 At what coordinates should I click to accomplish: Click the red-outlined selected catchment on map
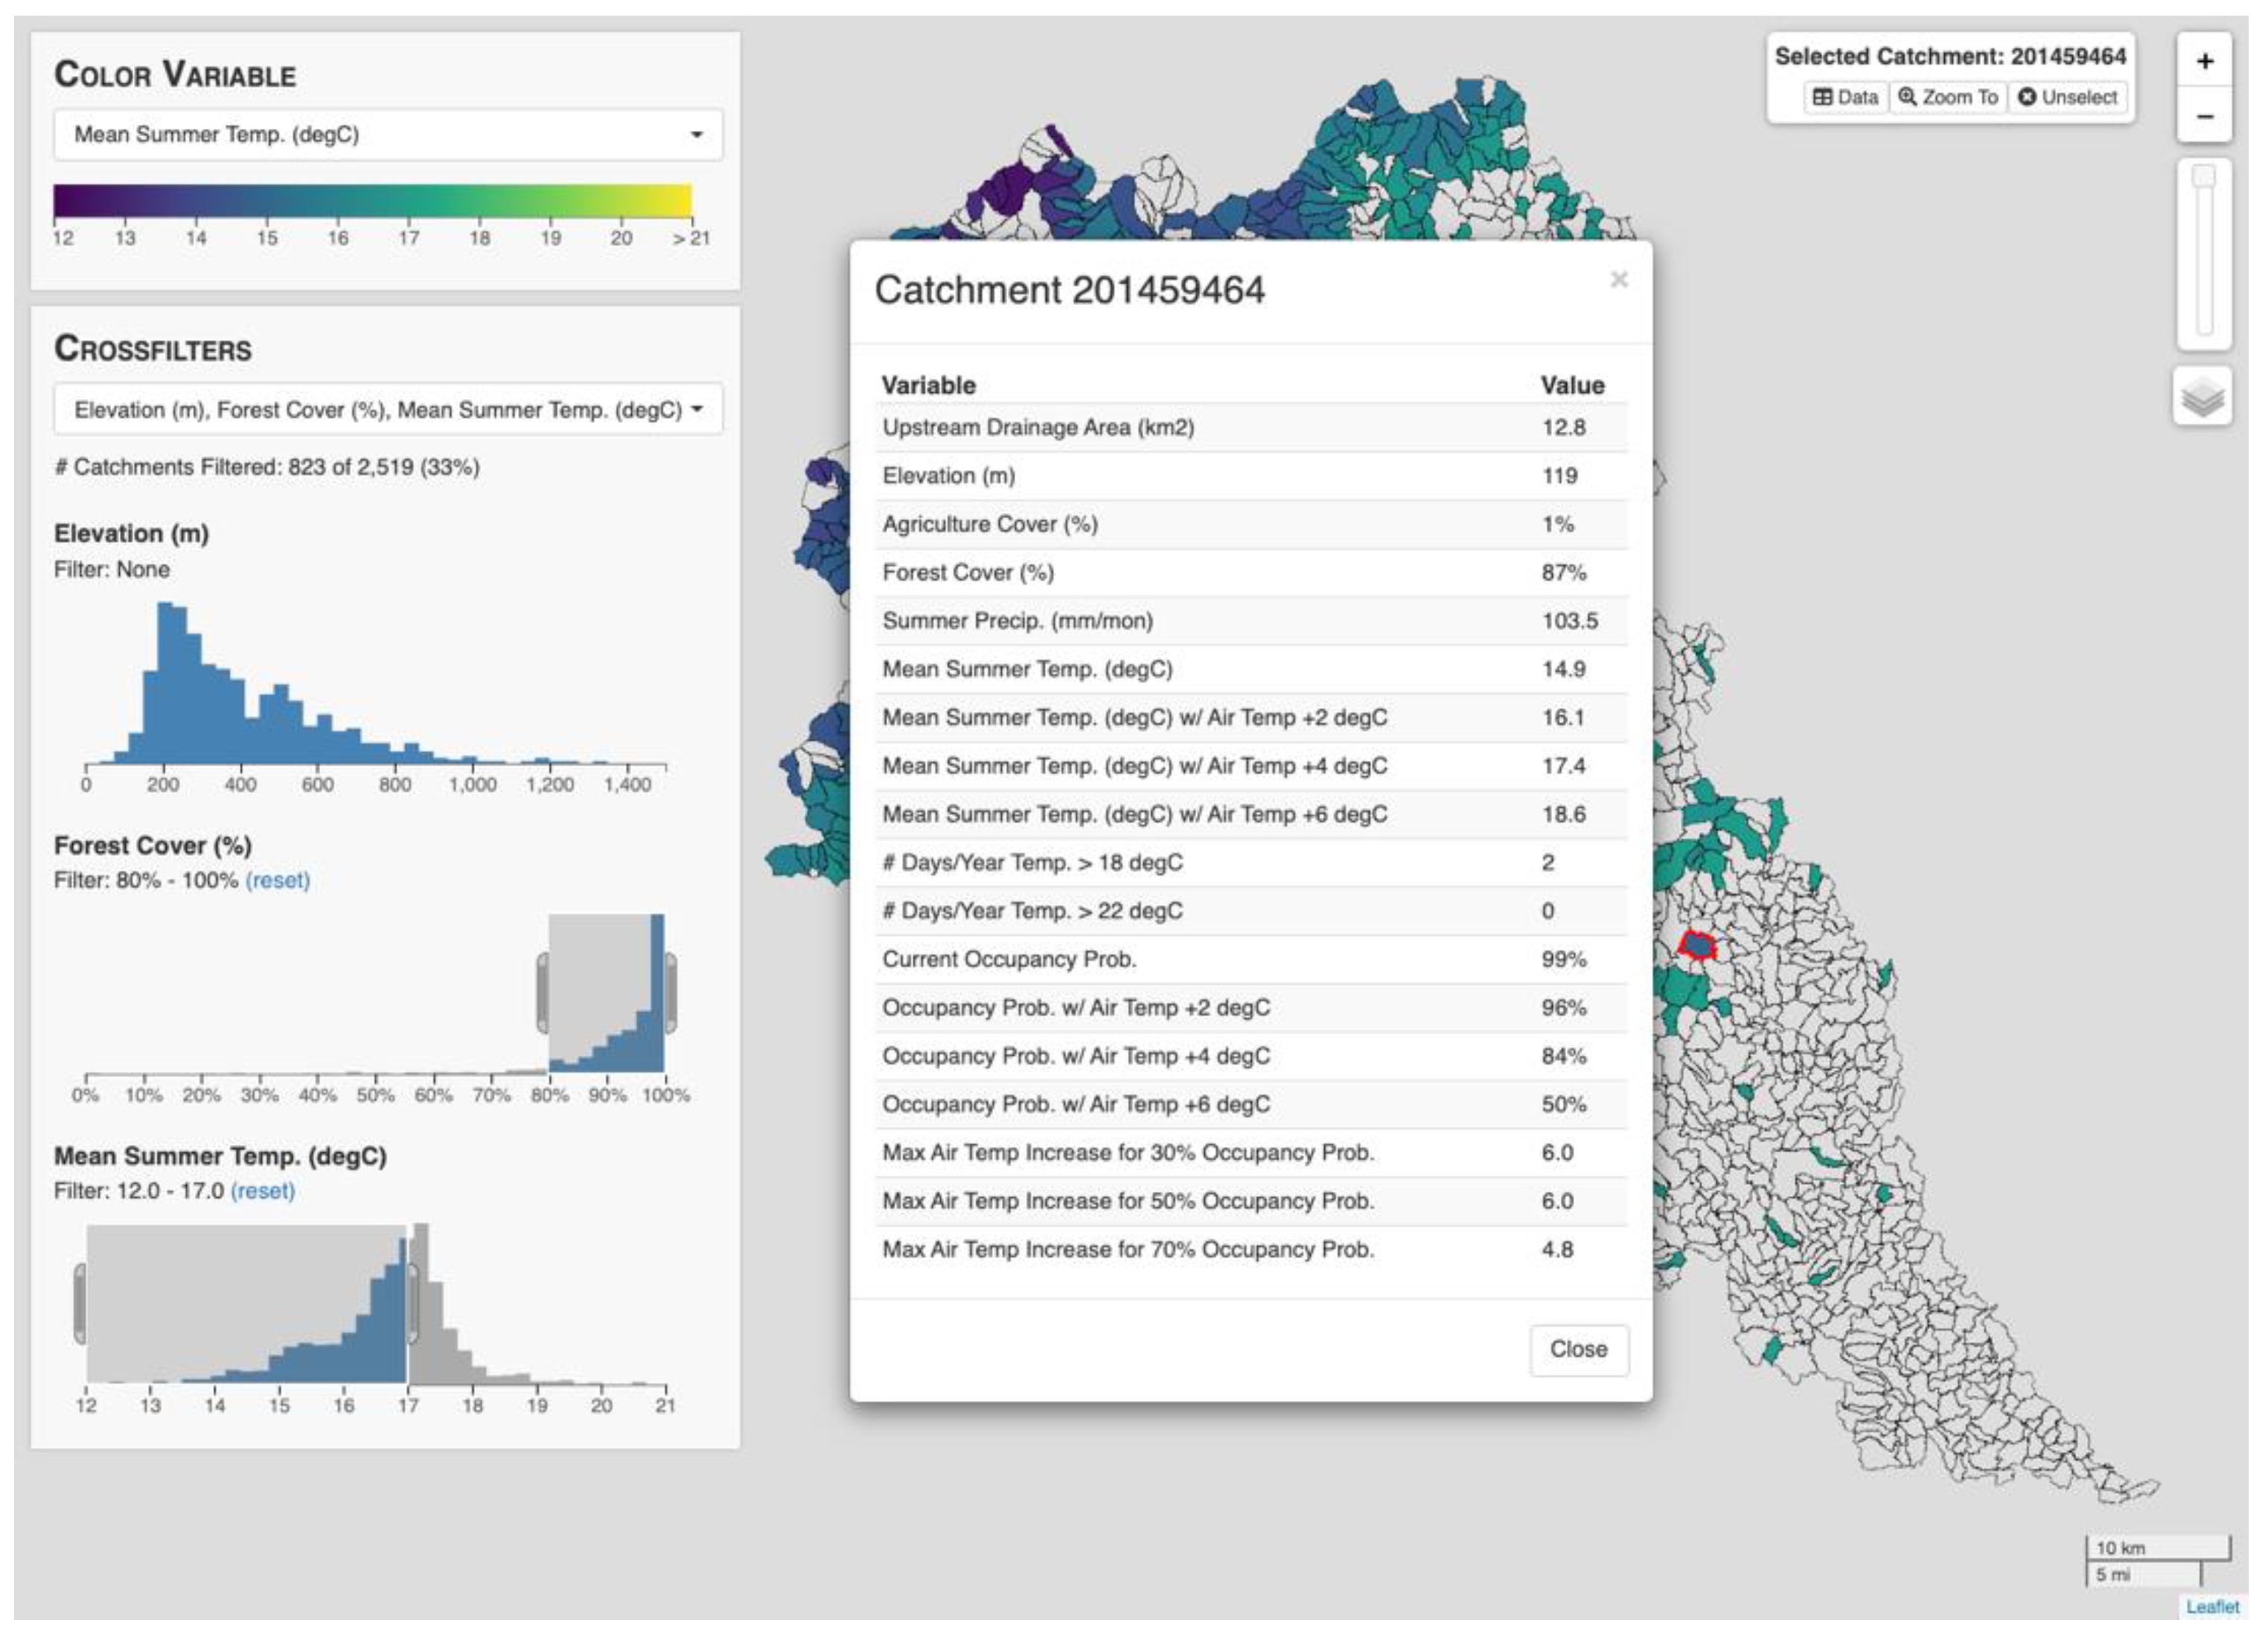point(1696,945)
